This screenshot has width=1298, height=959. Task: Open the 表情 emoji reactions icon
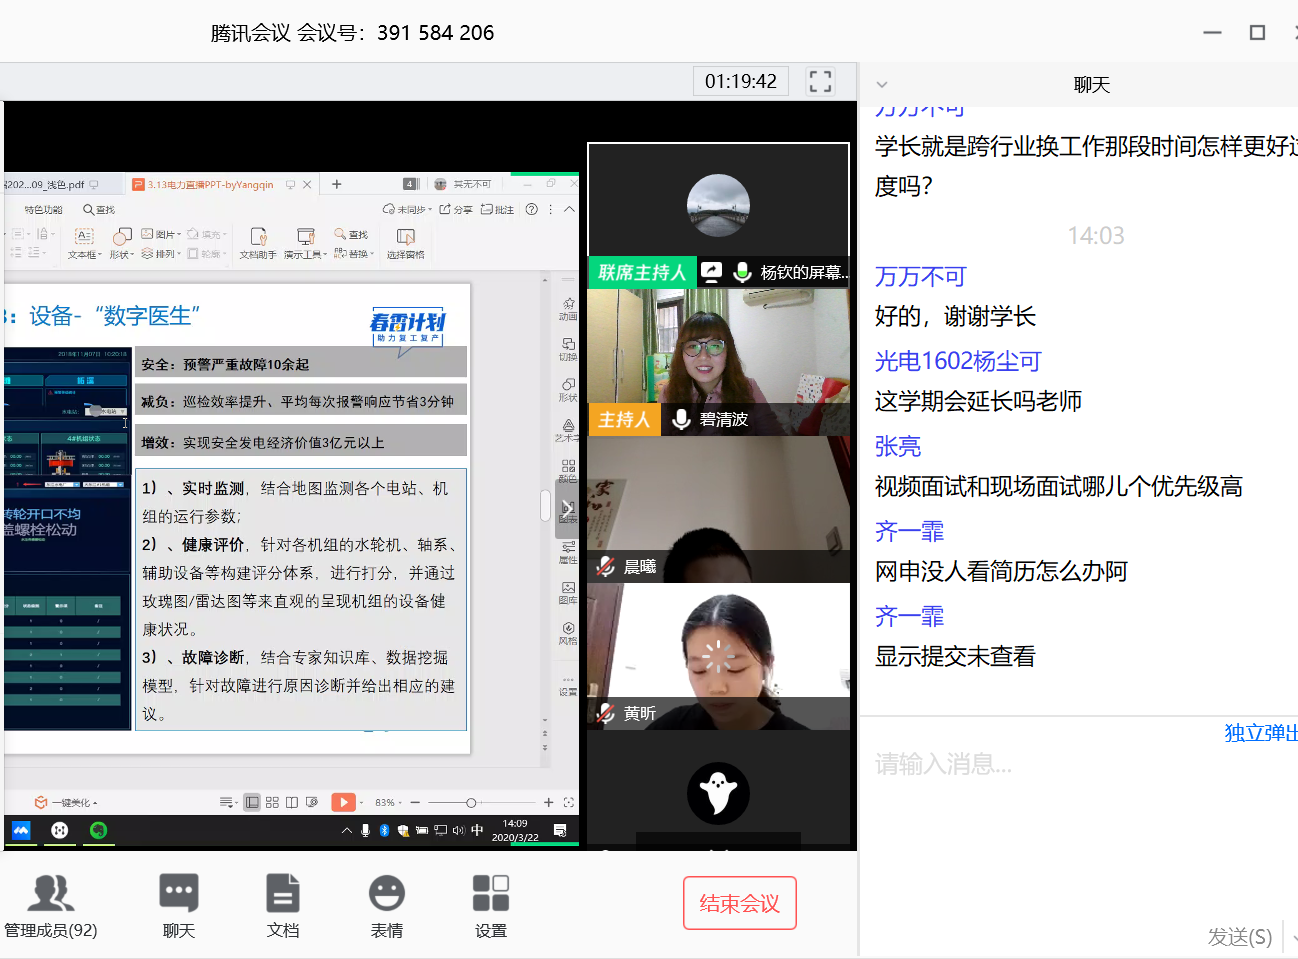pyautogui.click(x=387, y=904)
